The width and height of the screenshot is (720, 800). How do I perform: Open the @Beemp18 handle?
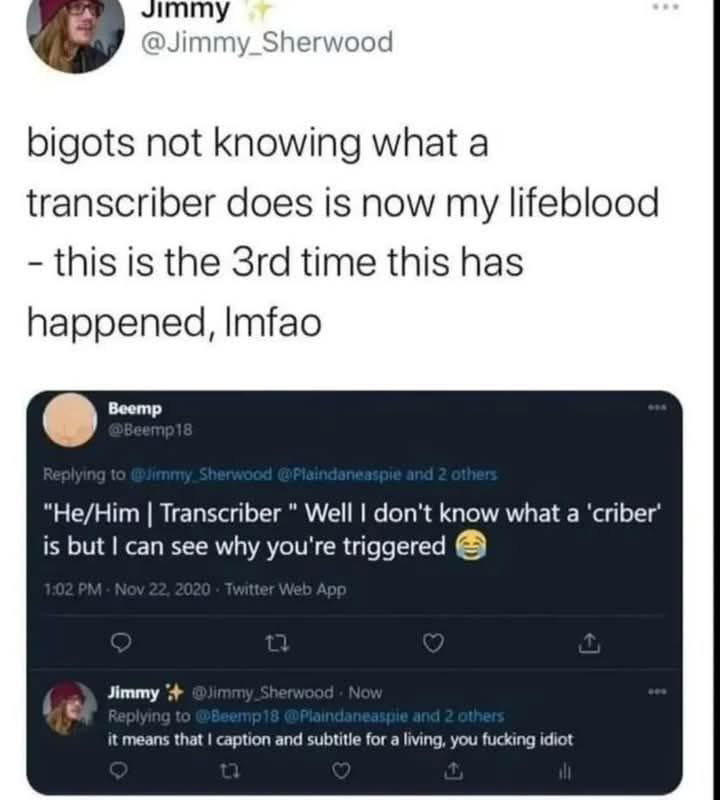coord(150,430)
